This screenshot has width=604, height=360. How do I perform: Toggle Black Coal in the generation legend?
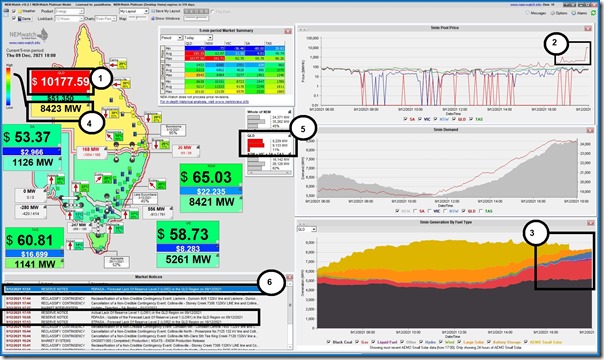coord(328,342)
